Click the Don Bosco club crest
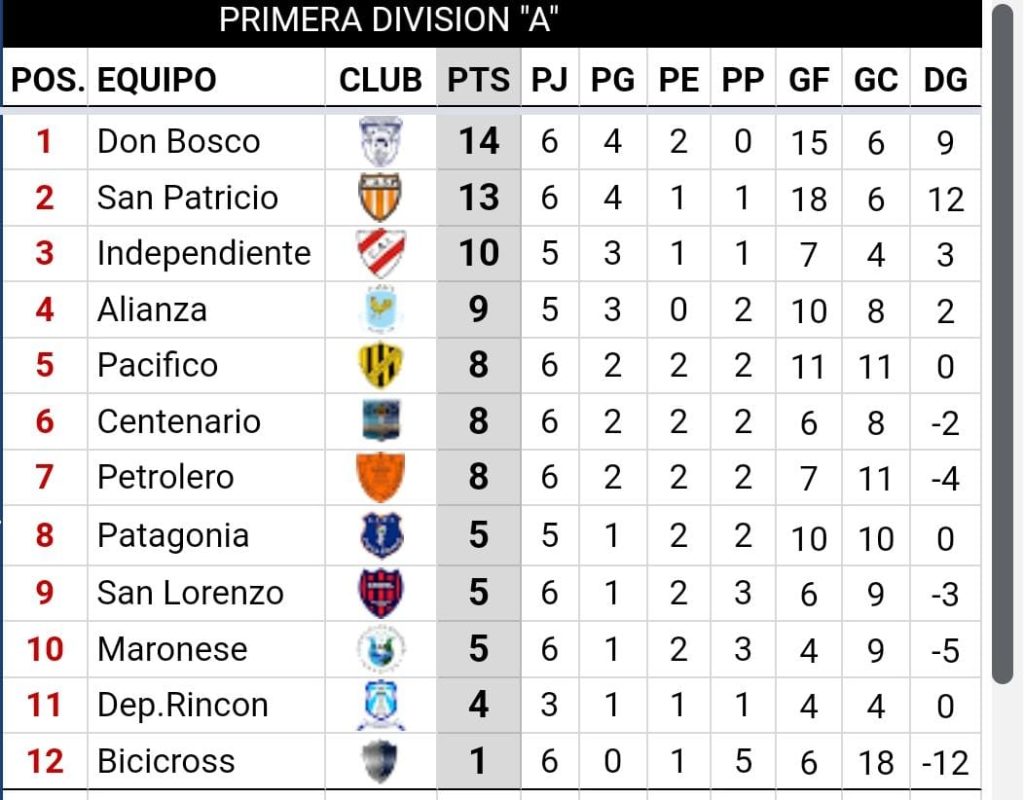Image resolution: width=1024 pixels, height=800 pixels. 380,141
